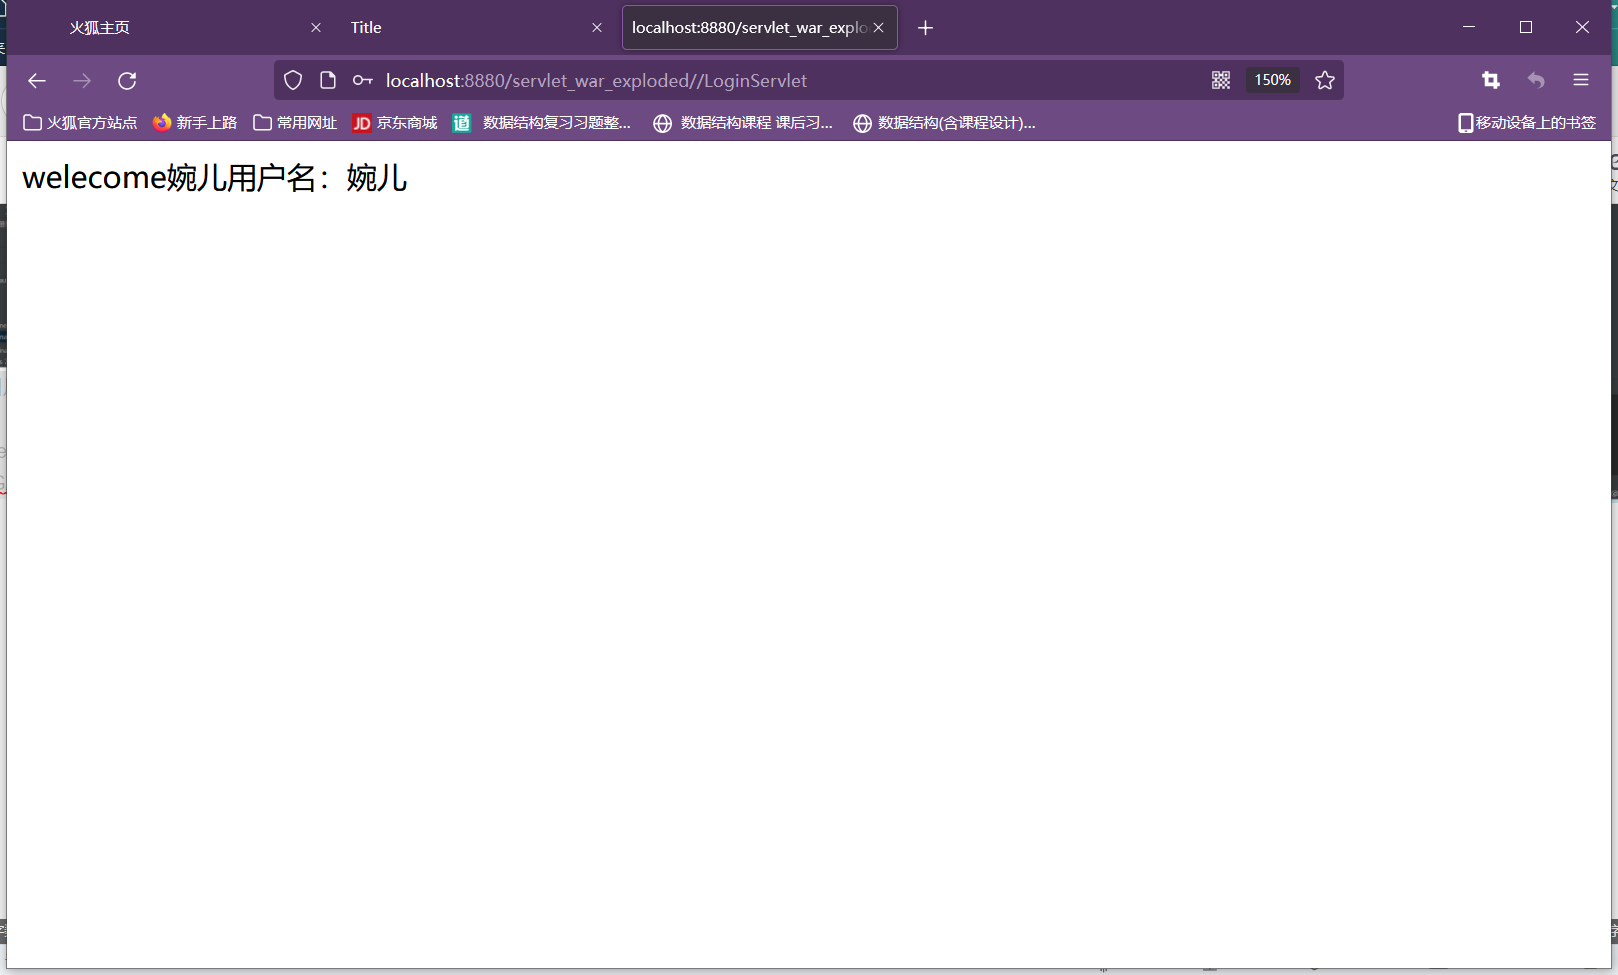This screenshot has width=1618, height=975.
Task: Generate QR code for this page
Action: pyautogui.click(x=1221, y=80)
